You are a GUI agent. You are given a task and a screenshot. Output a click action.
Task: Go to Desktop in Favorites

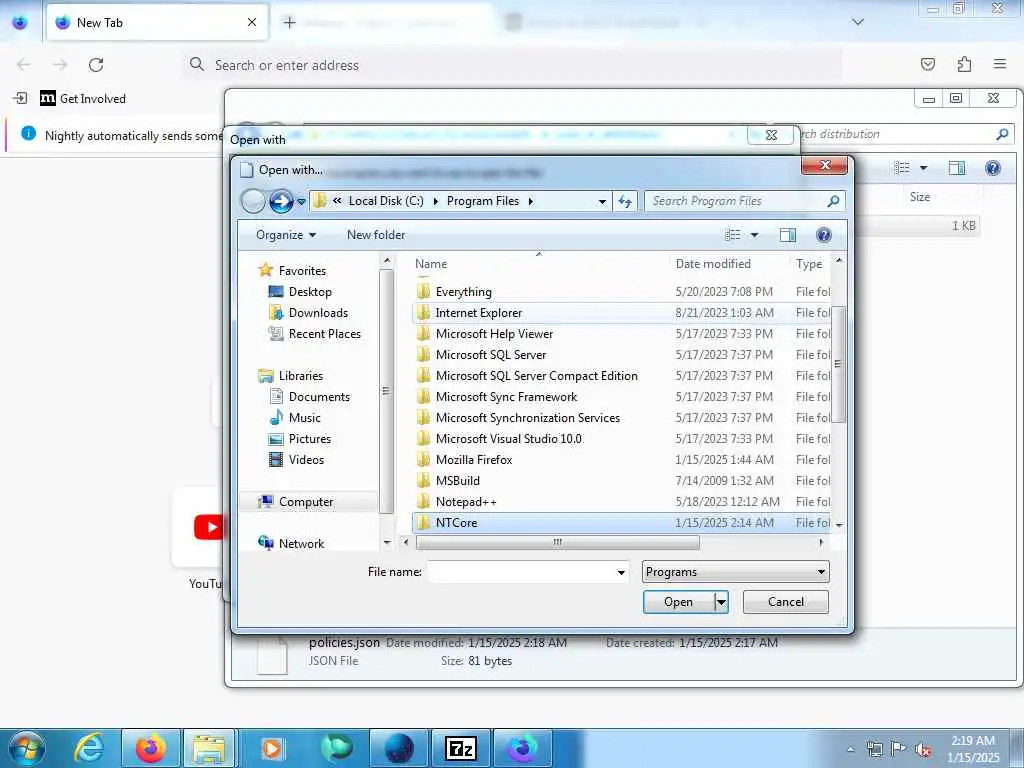[310, 292]
